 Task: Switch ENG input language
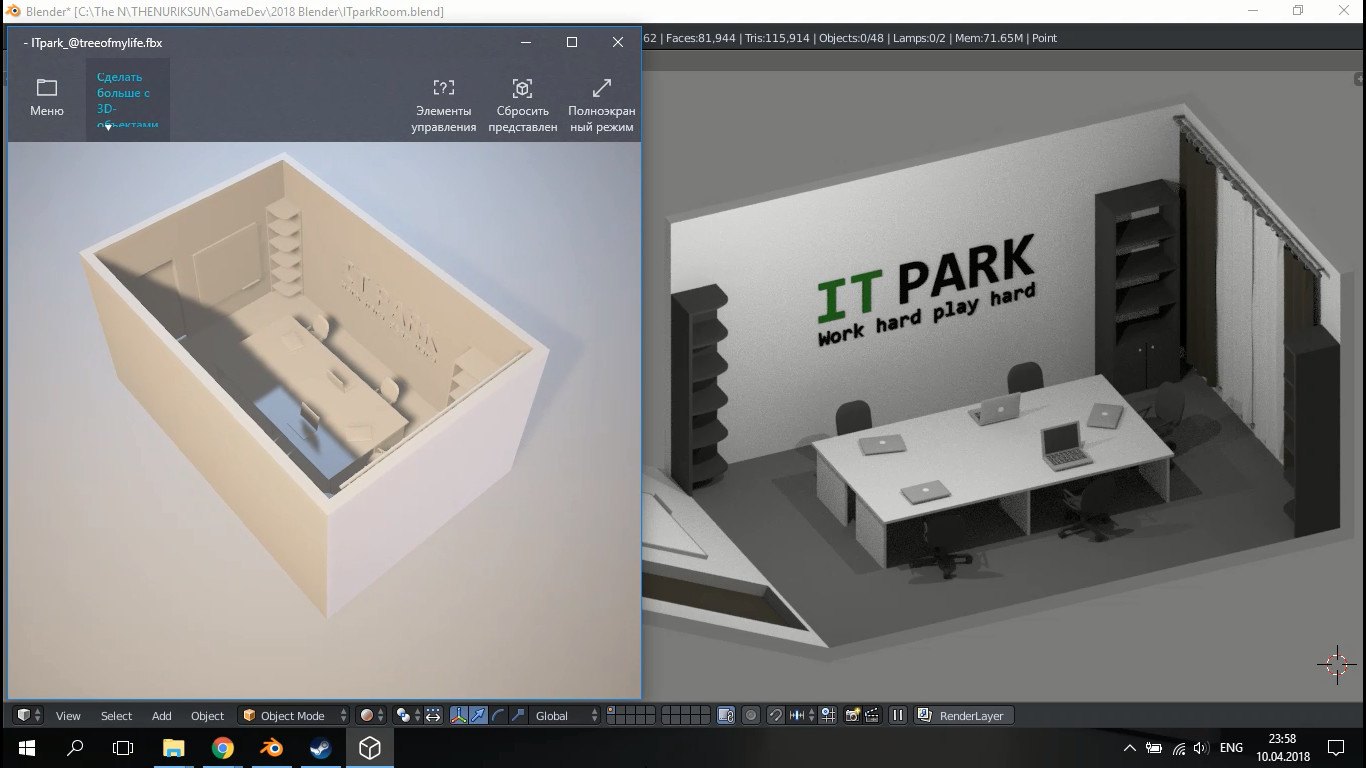click(1231, 747)
